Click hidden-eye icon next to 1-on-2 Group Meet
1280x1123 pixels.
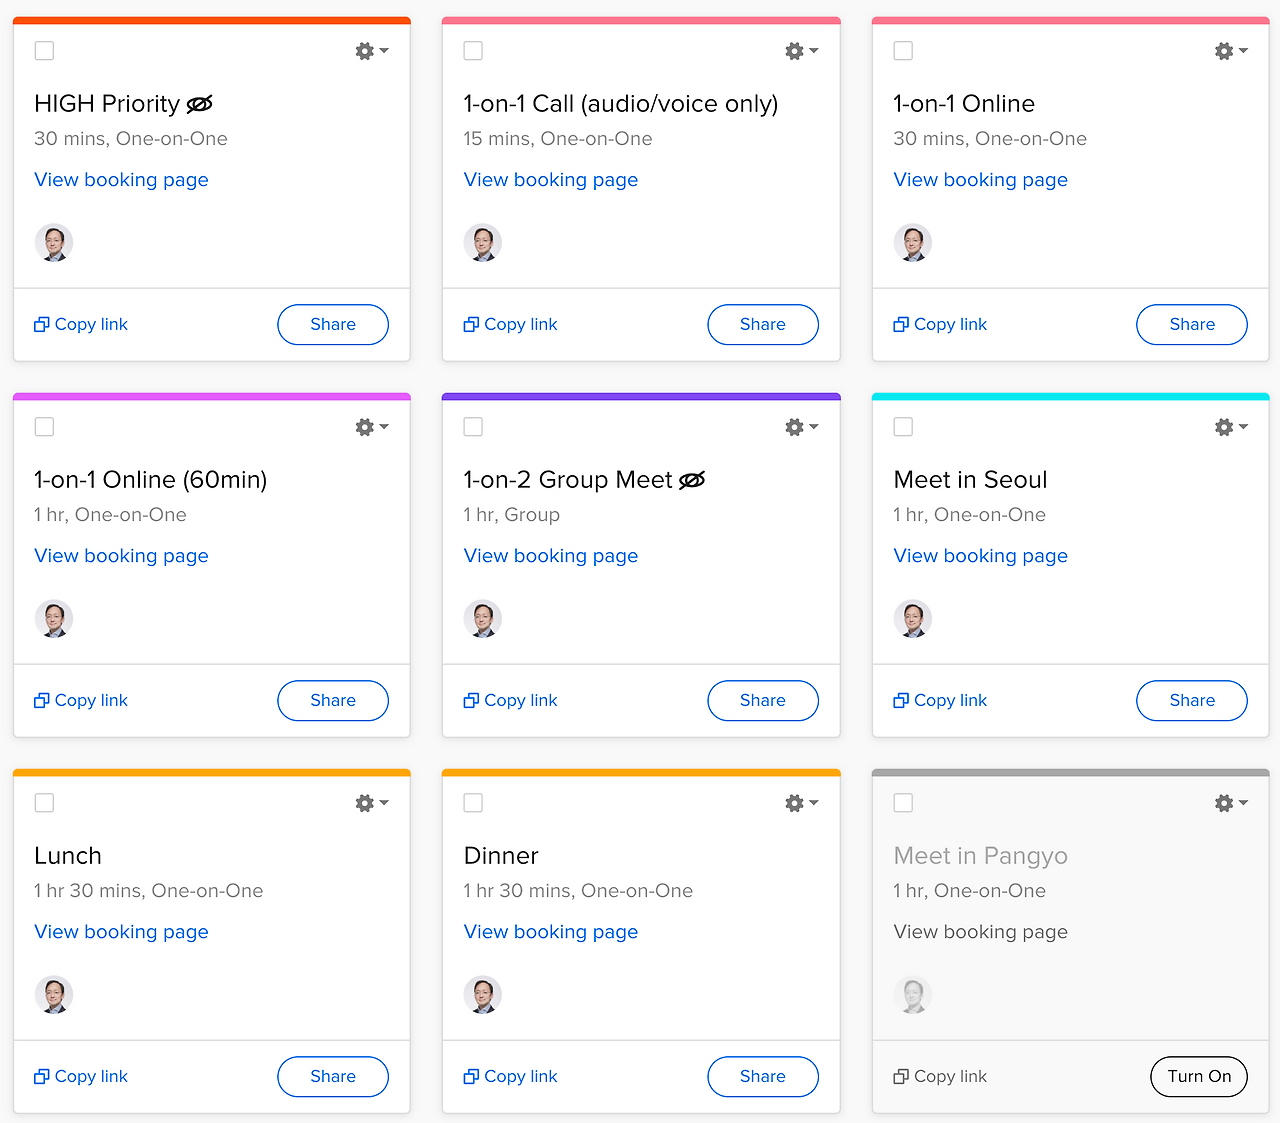click(692, 481)
